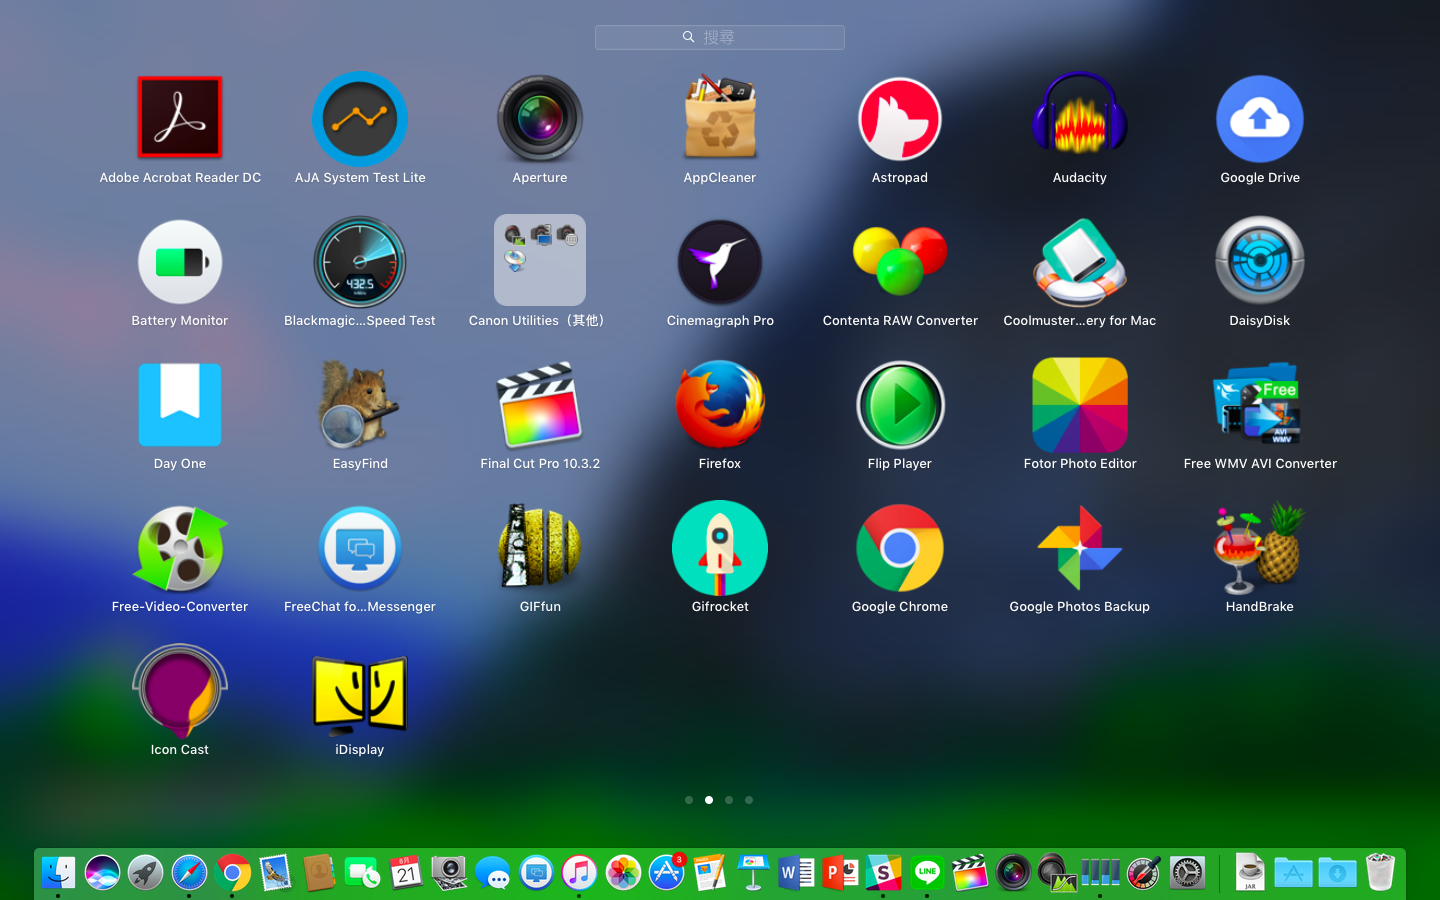Open Finder from the Dock
1440x900 pixels.
click(x=58, y=873)
